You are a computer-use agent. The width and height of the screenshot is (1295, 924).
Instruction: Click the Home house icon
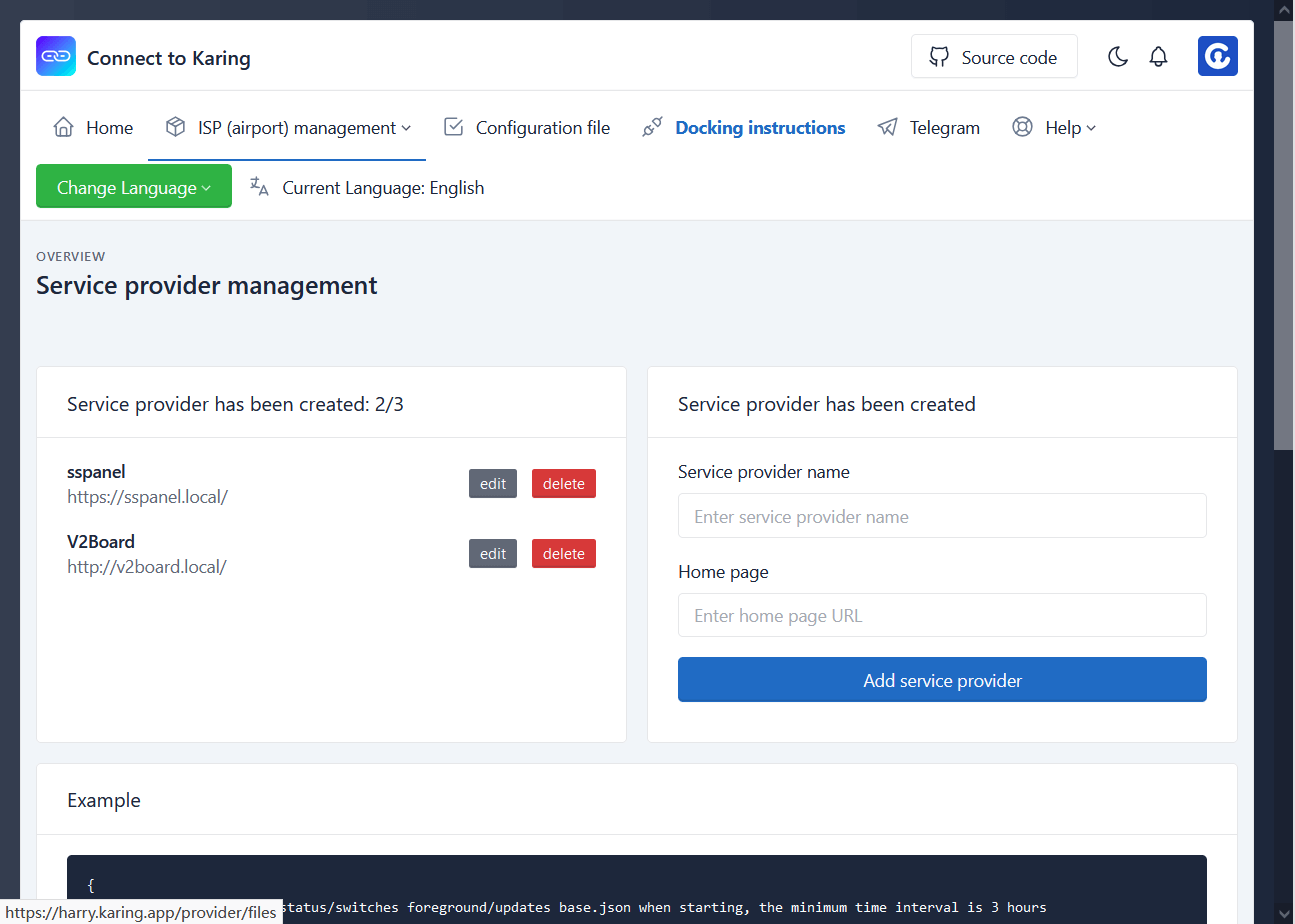tap(64, 128)
